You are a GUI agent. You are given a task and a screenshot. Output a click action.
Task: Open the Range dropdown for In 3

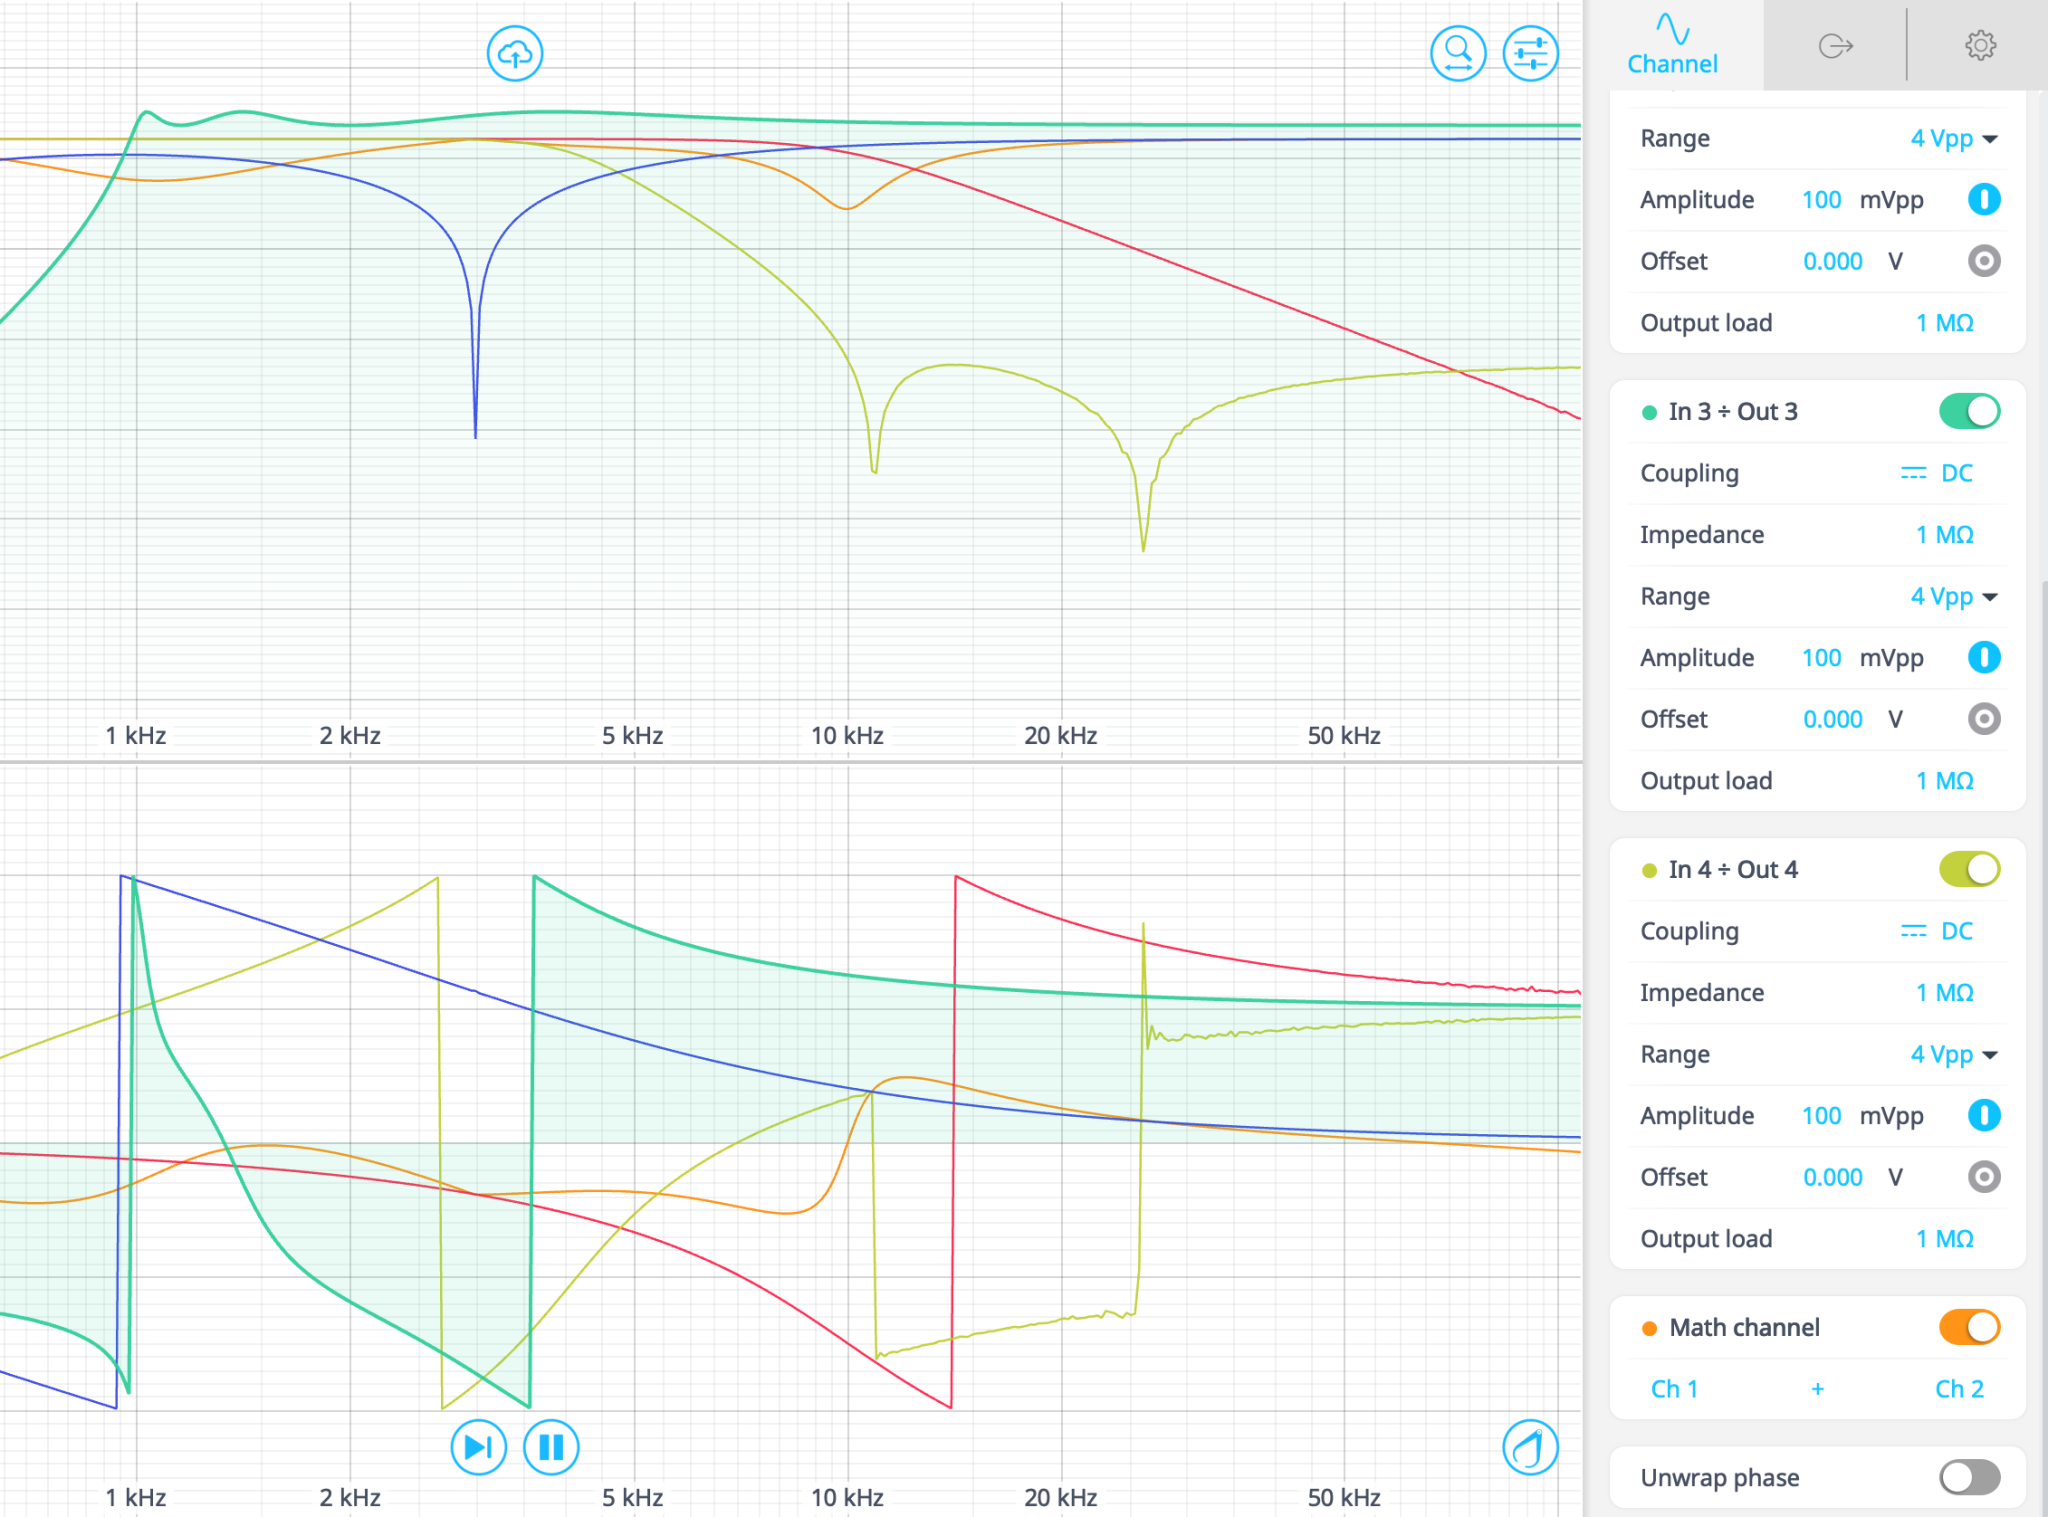(x=1953, y=597)
